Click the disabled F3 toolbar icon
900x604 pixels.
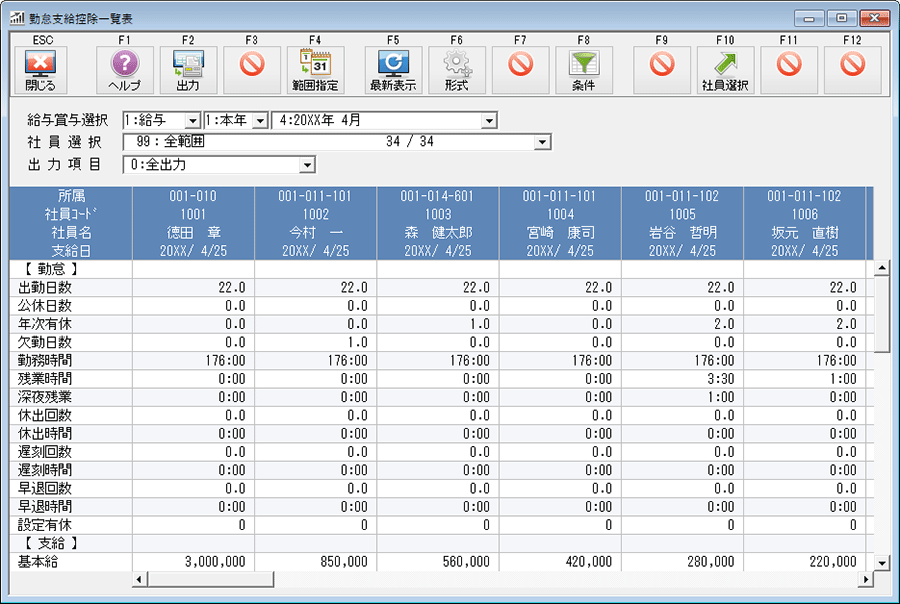coord(252,70)
